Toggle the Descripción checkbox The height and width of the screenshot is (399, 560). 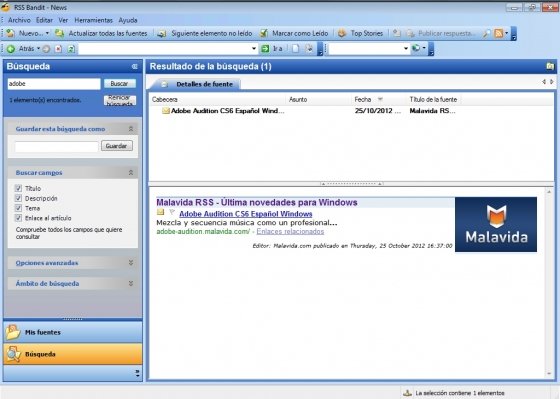(x=18, y=198)
